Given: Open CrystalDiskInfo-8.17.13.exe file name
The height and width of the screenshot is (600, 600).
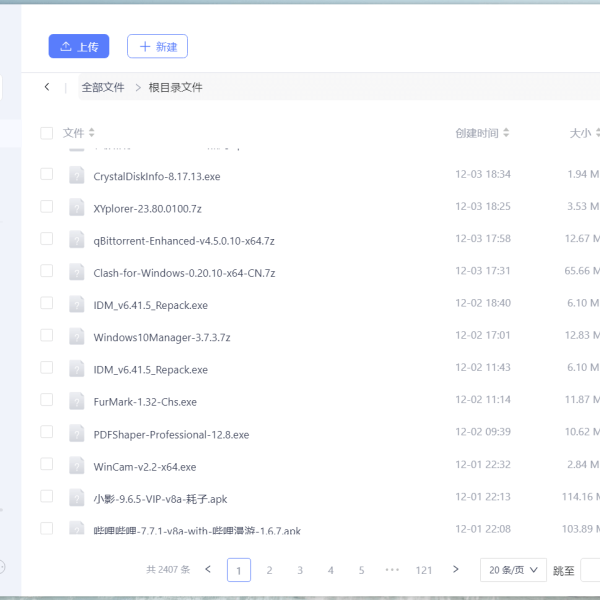Looking at the screenshot, I should coord(157,176).
